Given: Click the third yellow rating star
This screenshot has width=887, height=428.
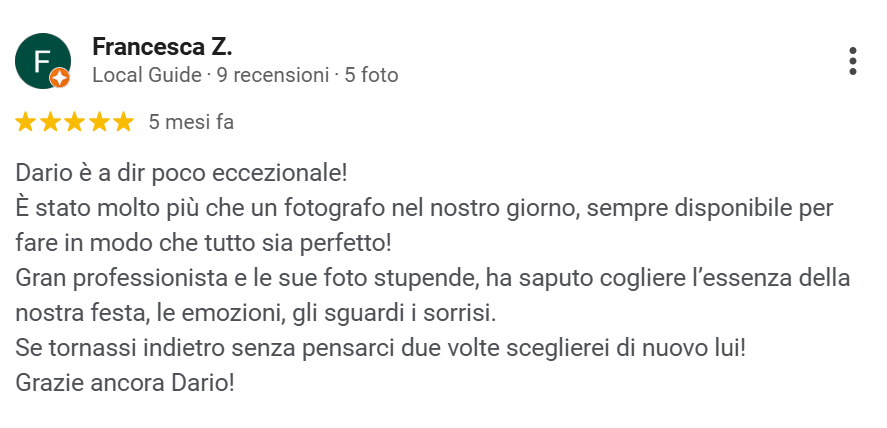Looking at the screenshot, I should (x=74, y=123).
